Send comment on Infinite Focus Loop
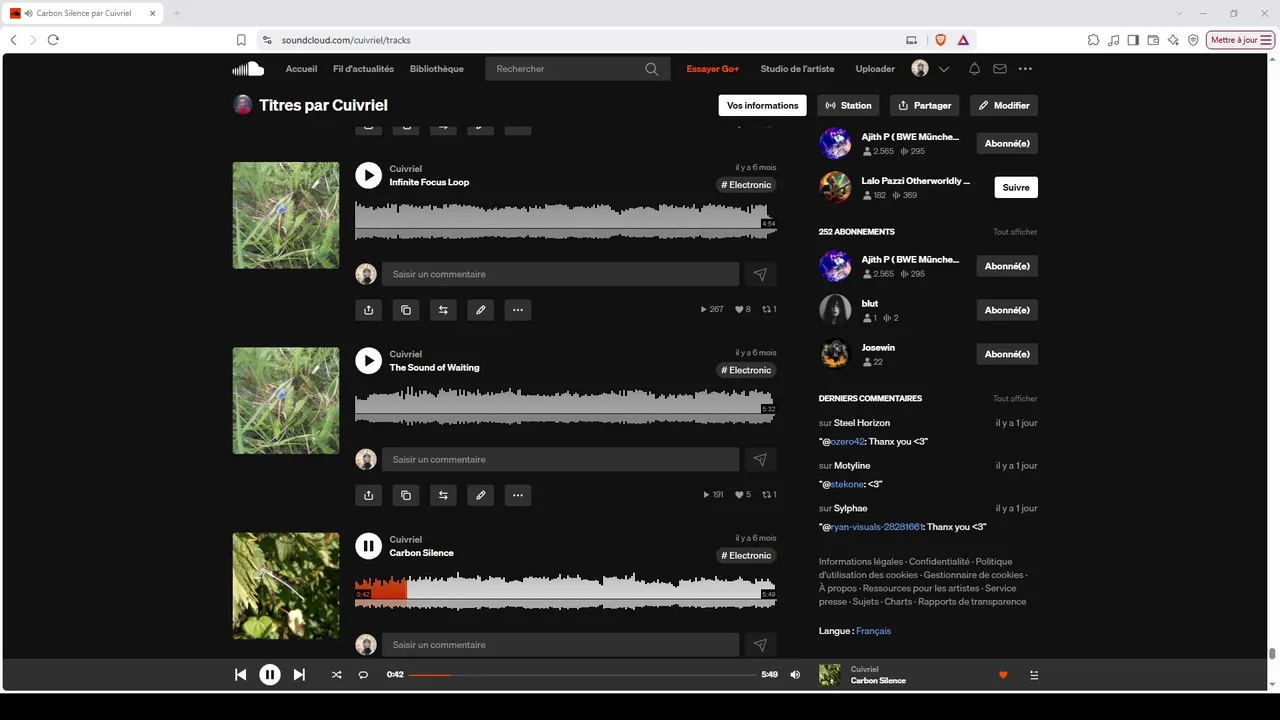The height and width of the screenshot is (720, 1280). 760,274
